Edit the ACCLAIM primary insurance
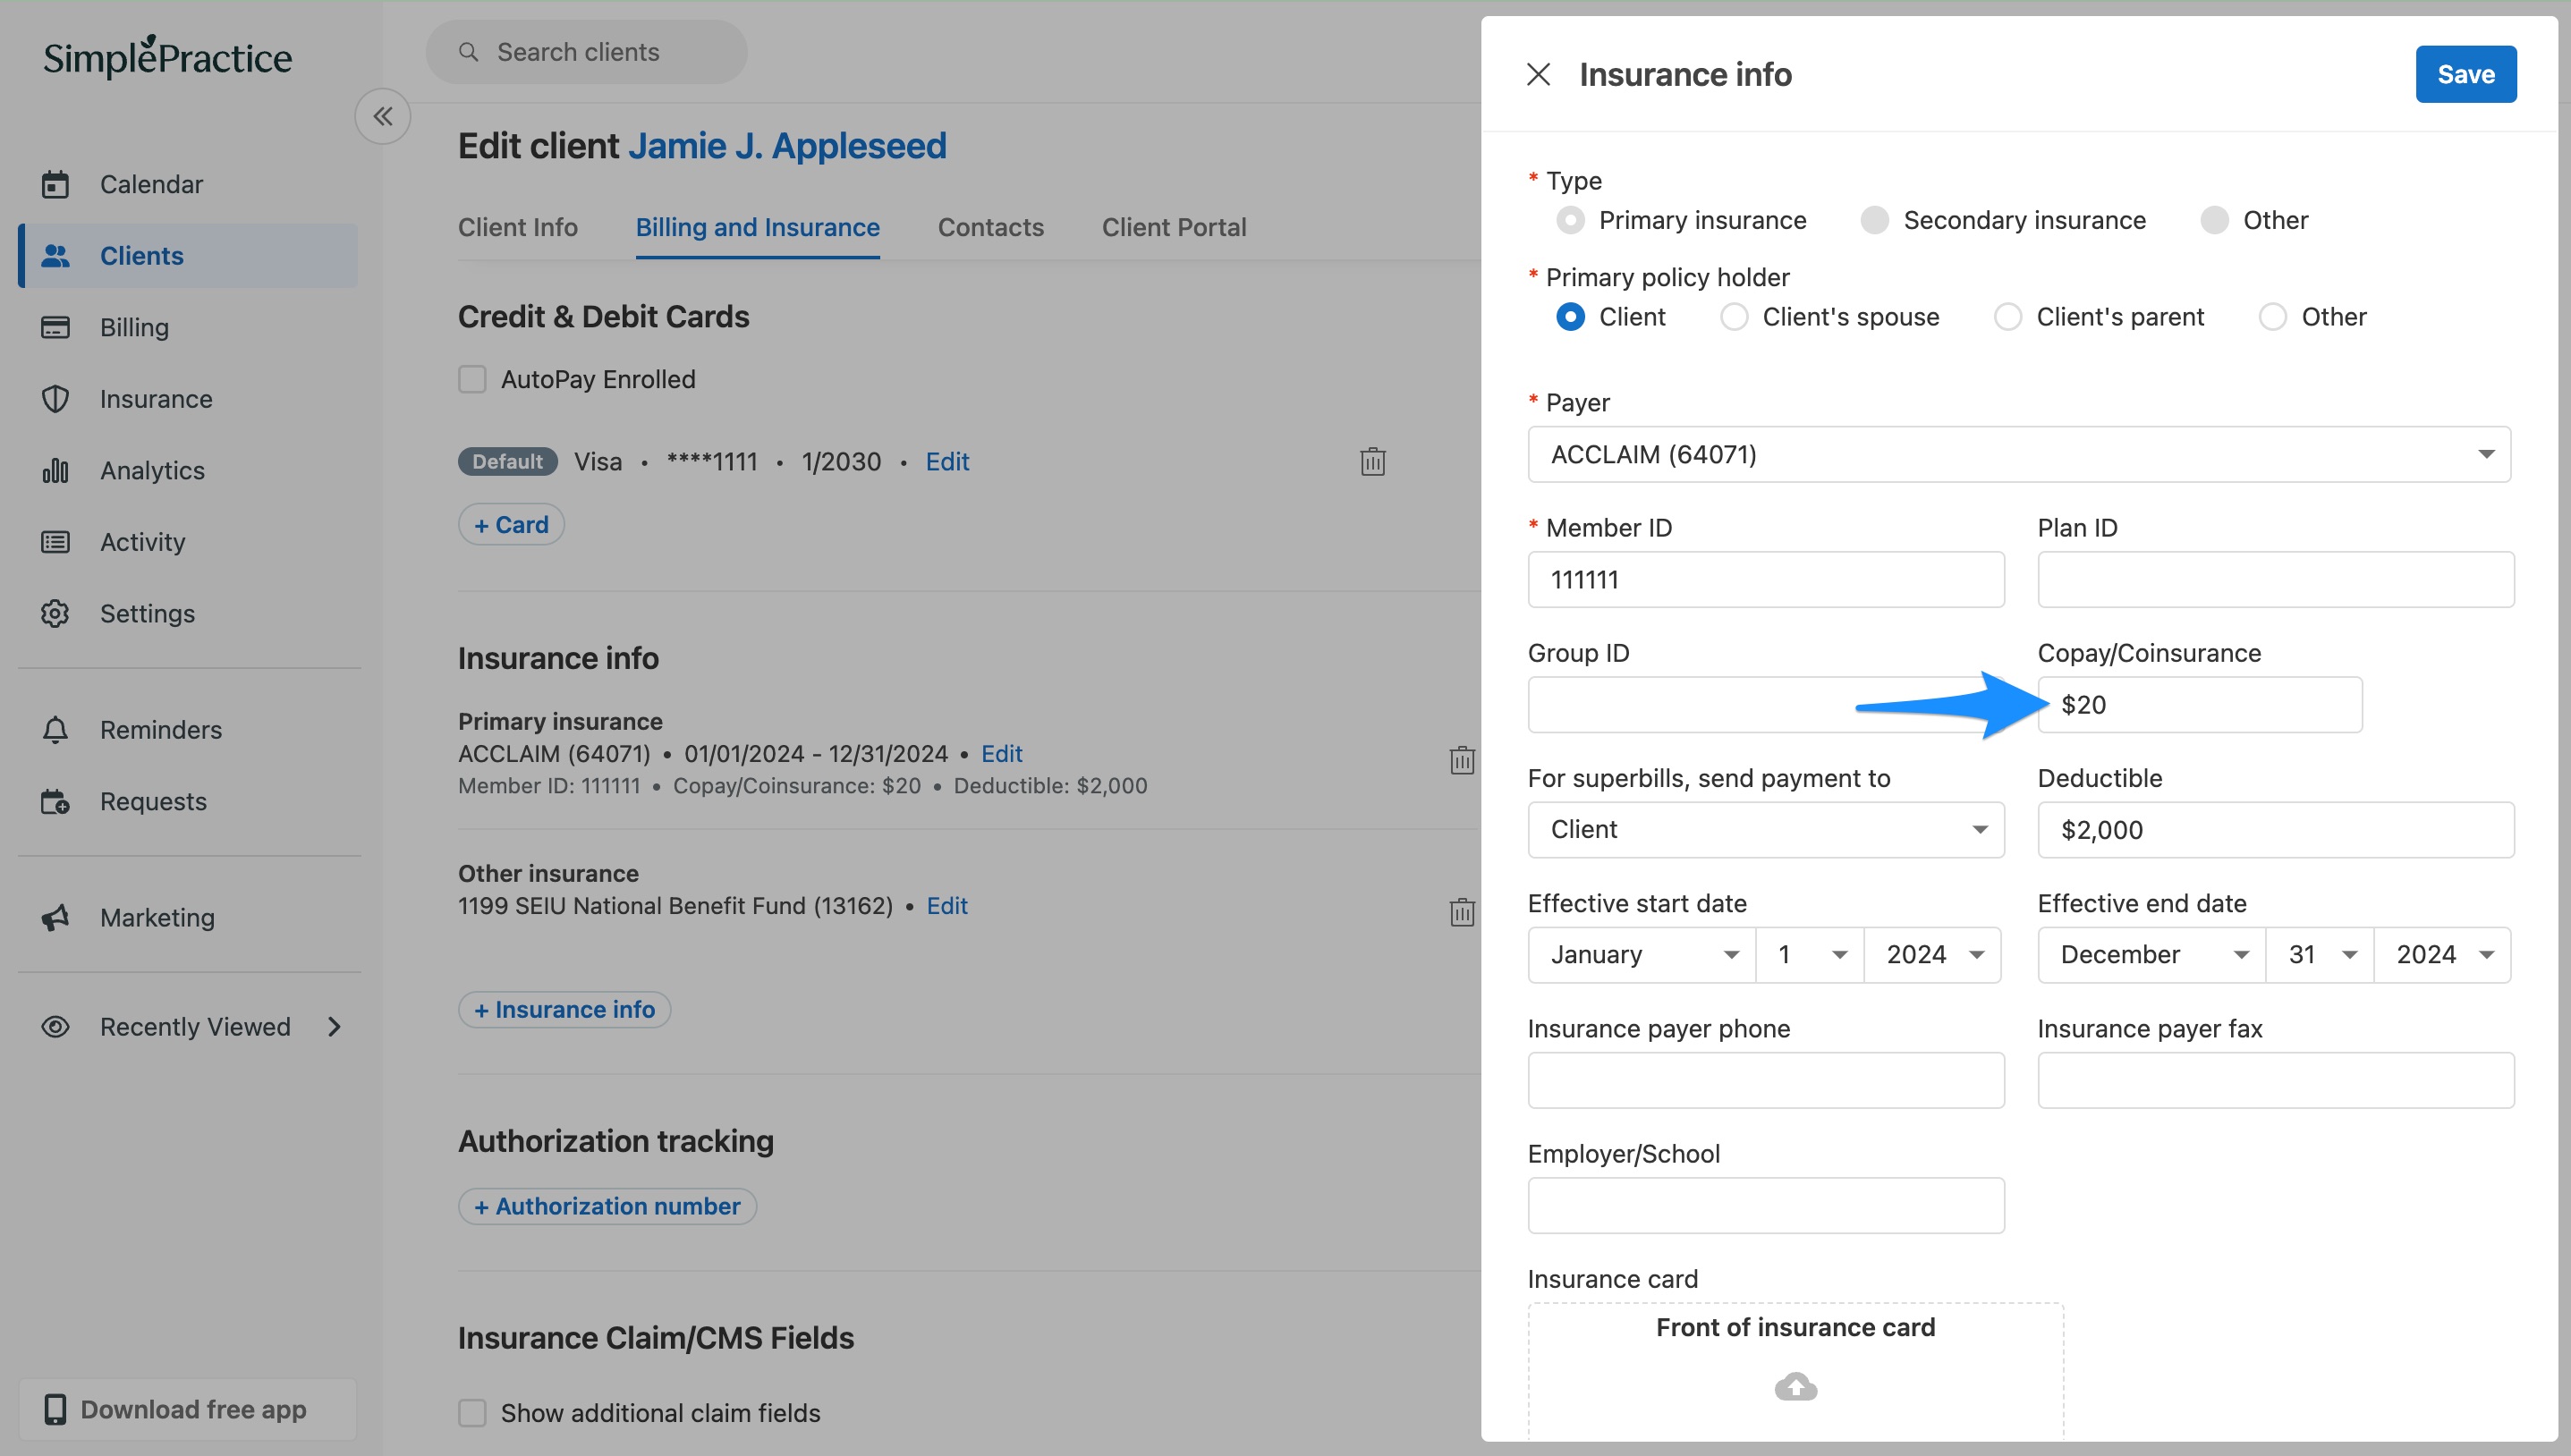This screenshot has height=1456, width=2571. coord(1001,753)
